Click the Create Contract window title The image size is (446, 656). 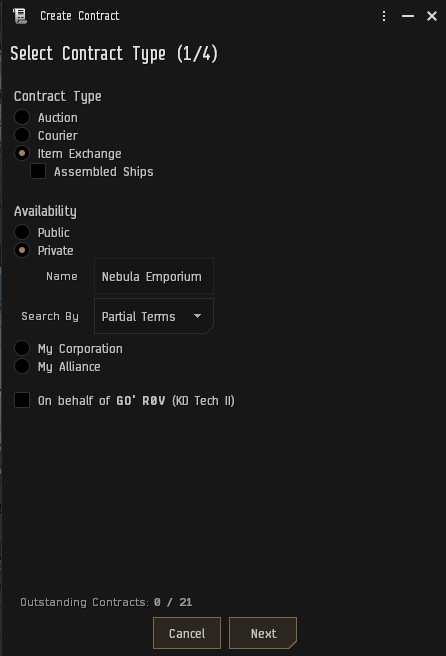click(x=79, y=16)
